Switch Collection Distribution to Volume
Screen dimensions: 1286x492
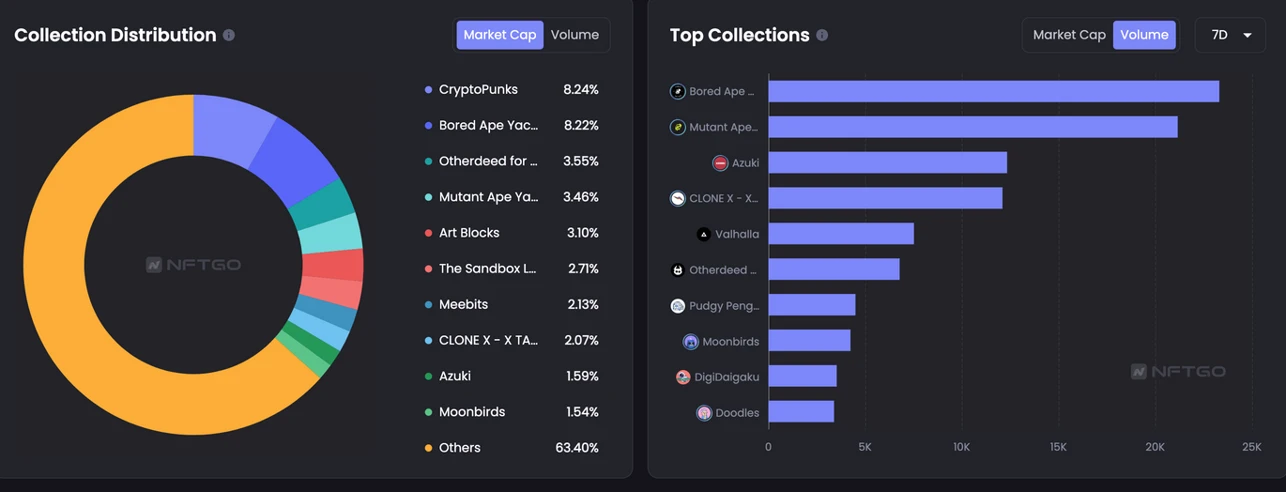point(575,35)
